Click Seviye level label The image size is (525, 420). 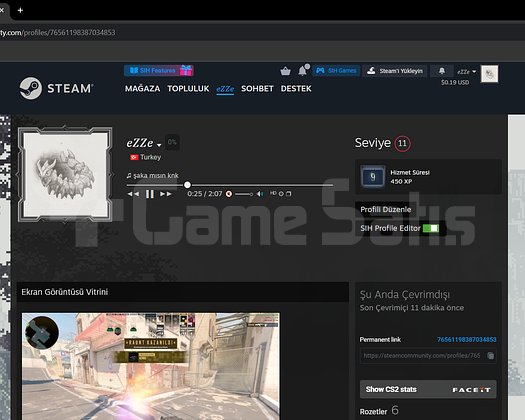click(x=373, y=143)
